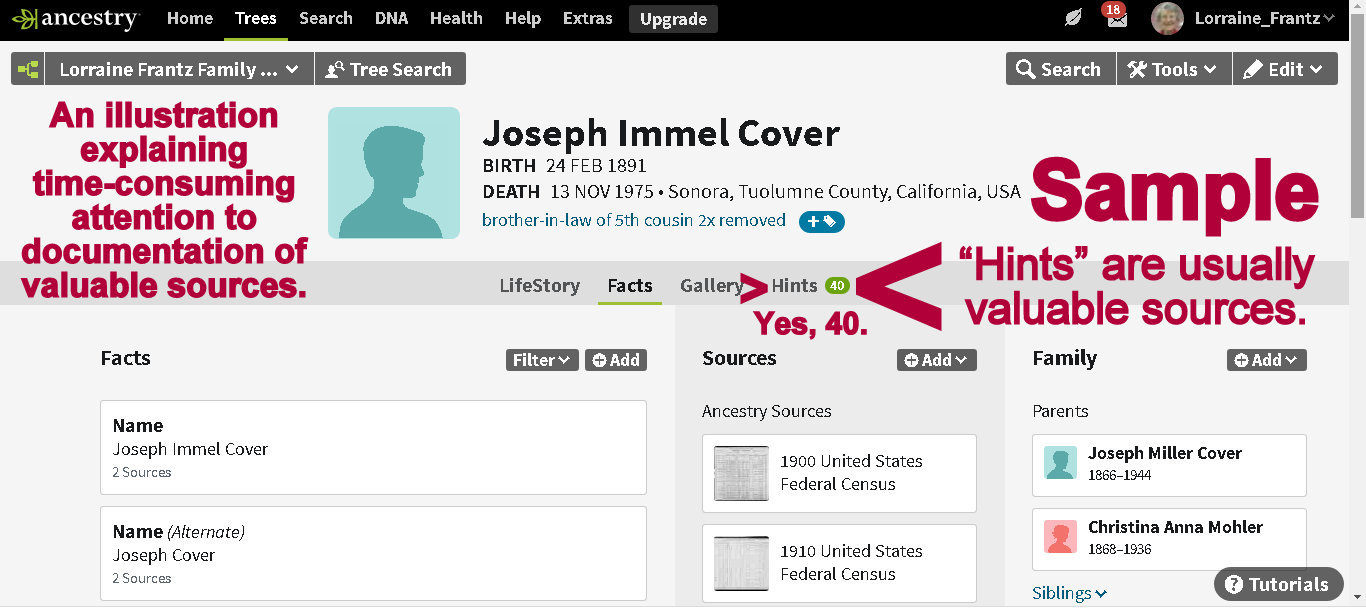Screen dimensions: 1366x612
Task: Expand the Siblings list
Action: (x=1069, y=593)
